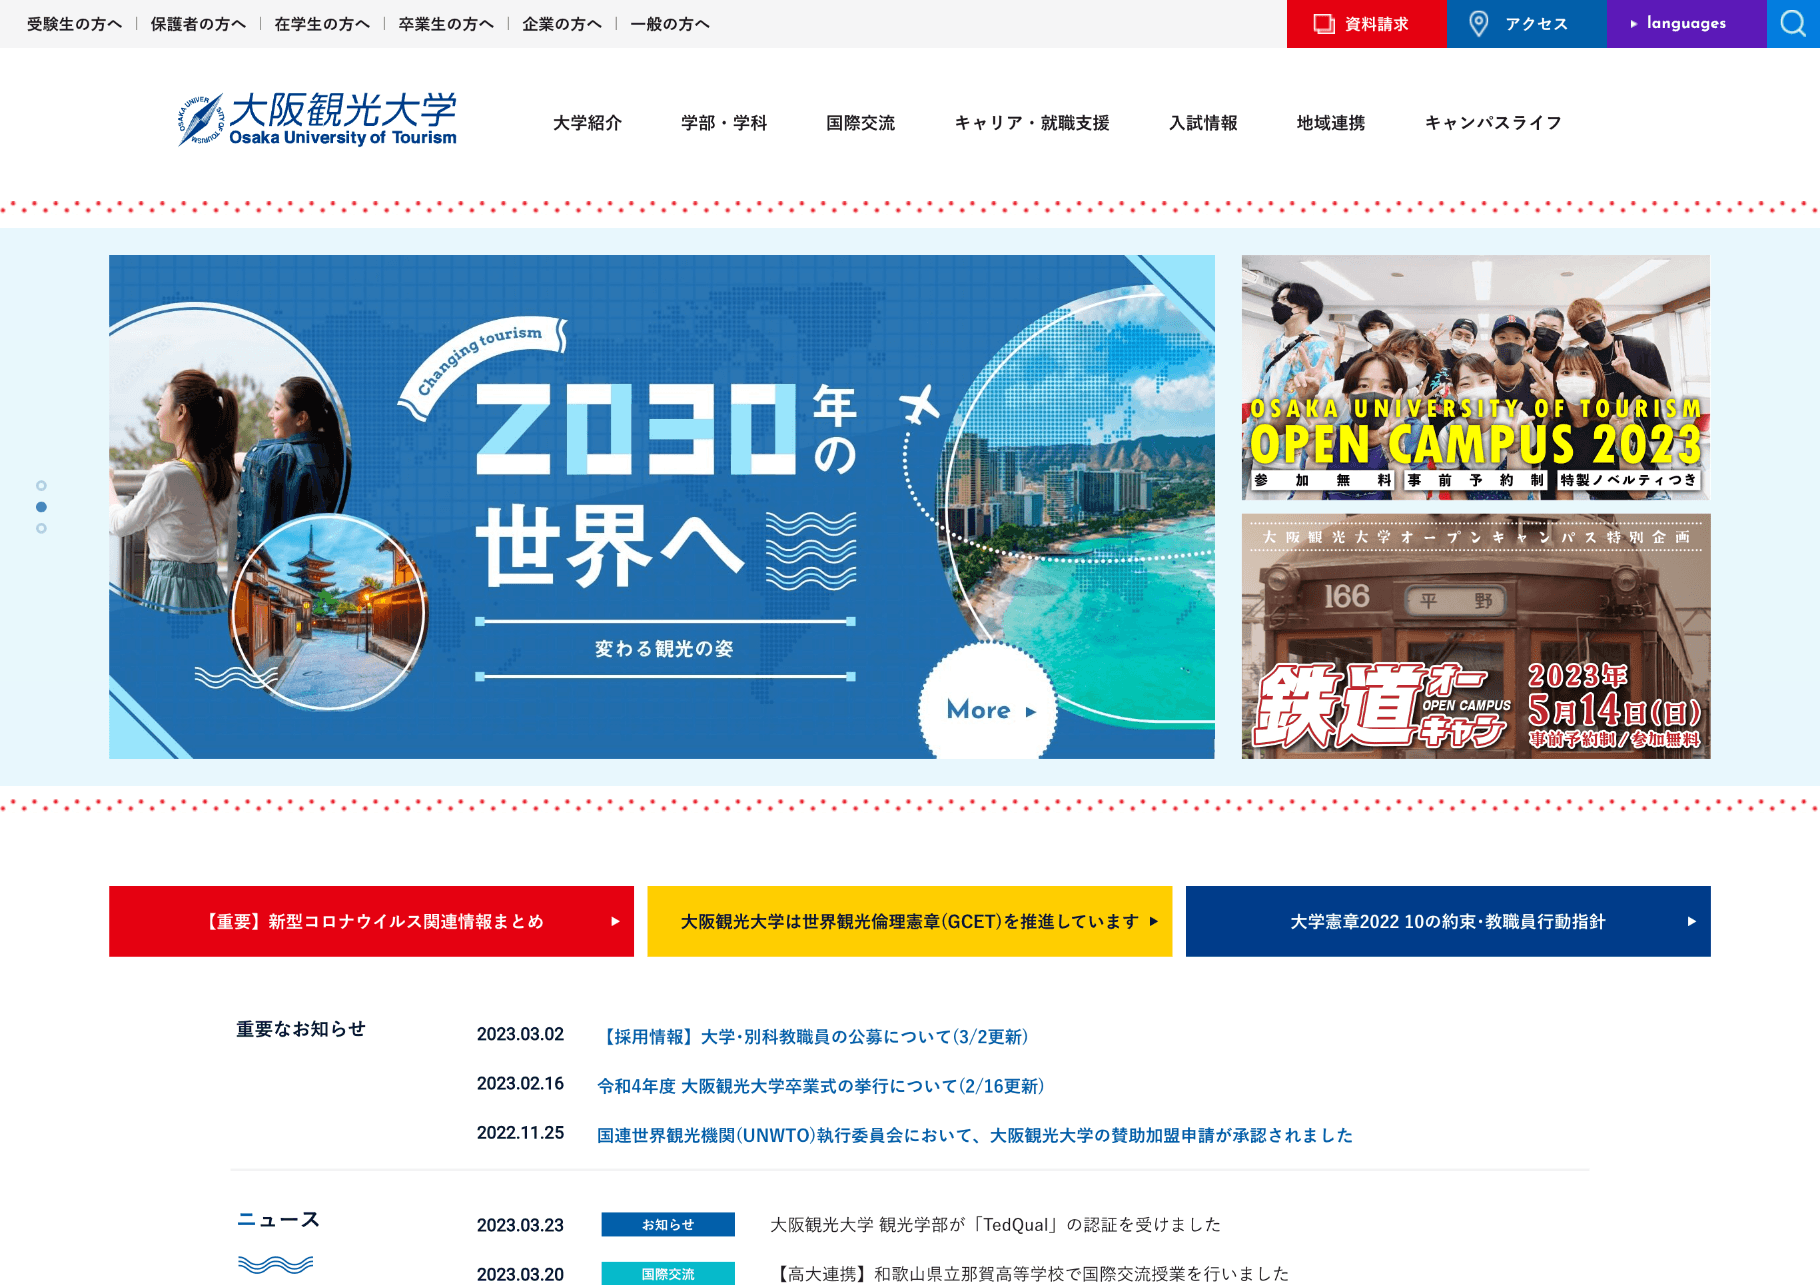Click the 2023.03.02 date text
Image resolution: width=1820 pixels, height=1288 pixels.
[x=520, y=1034]
